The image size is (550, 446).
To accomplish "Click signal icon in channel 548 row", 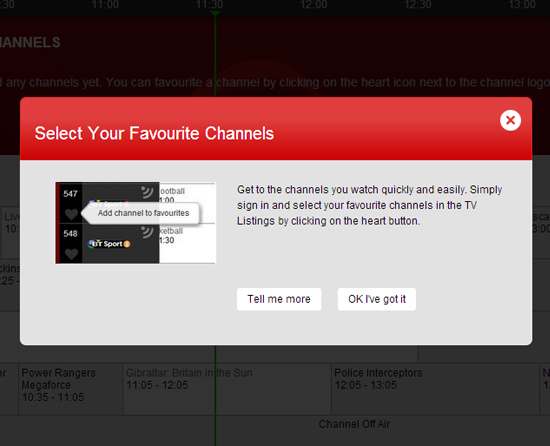I will (147, 232).
